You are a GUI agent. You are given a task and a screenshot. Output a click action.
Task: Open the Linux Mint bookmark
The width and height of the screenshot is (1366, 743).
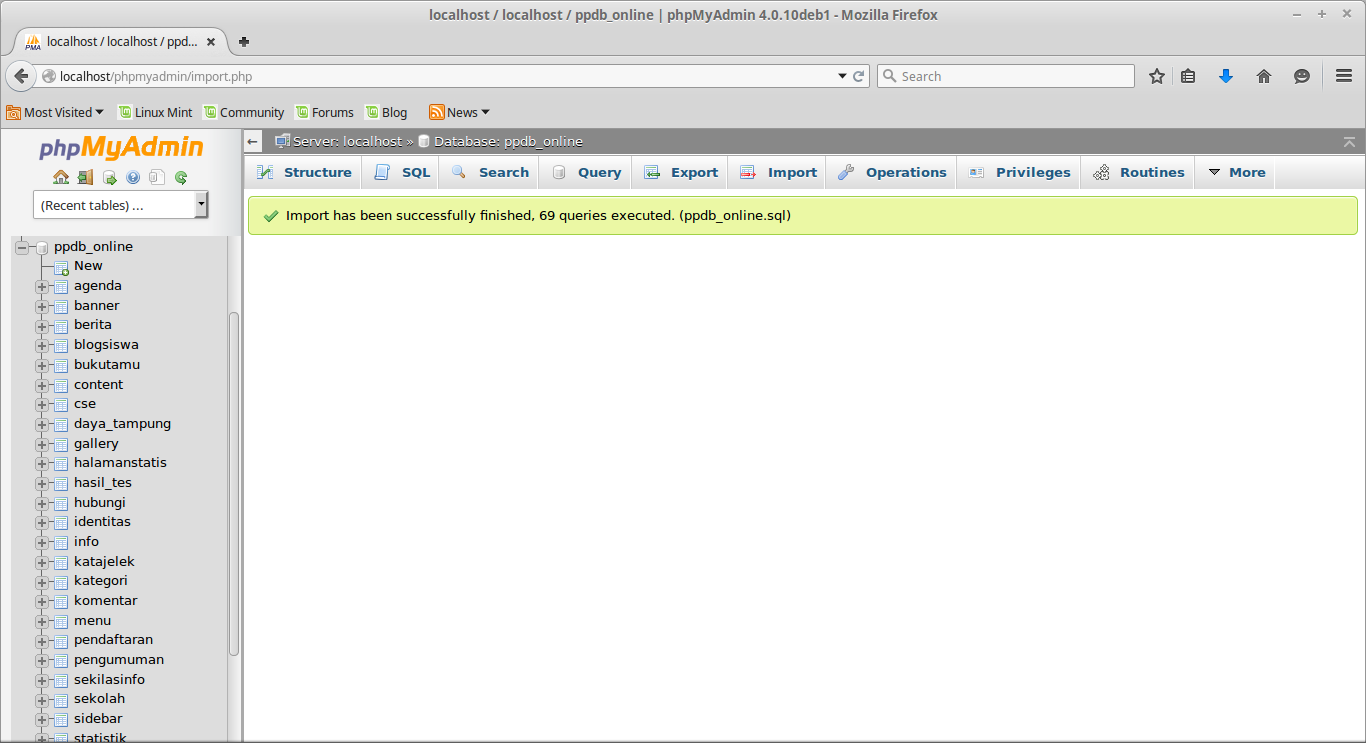pos(155,112)
